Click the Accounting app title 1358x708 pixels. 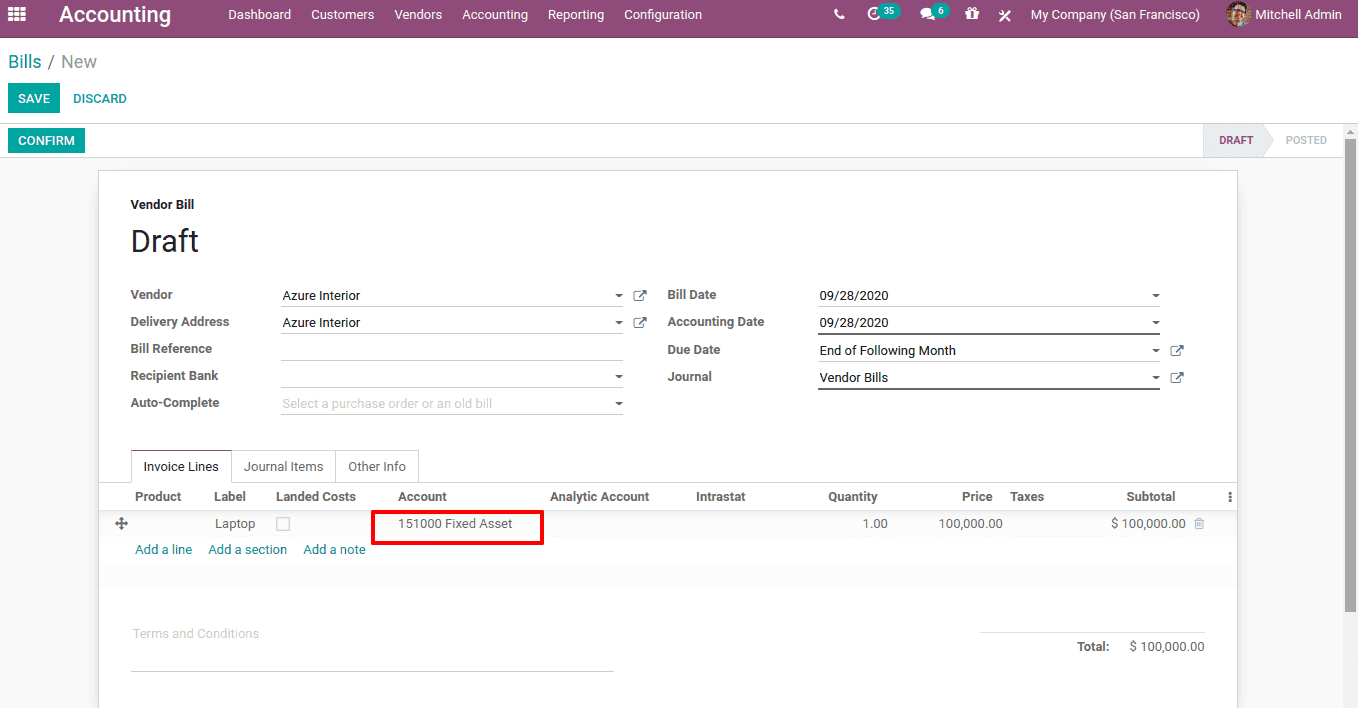pyautogui.click(x=115, y=15)
